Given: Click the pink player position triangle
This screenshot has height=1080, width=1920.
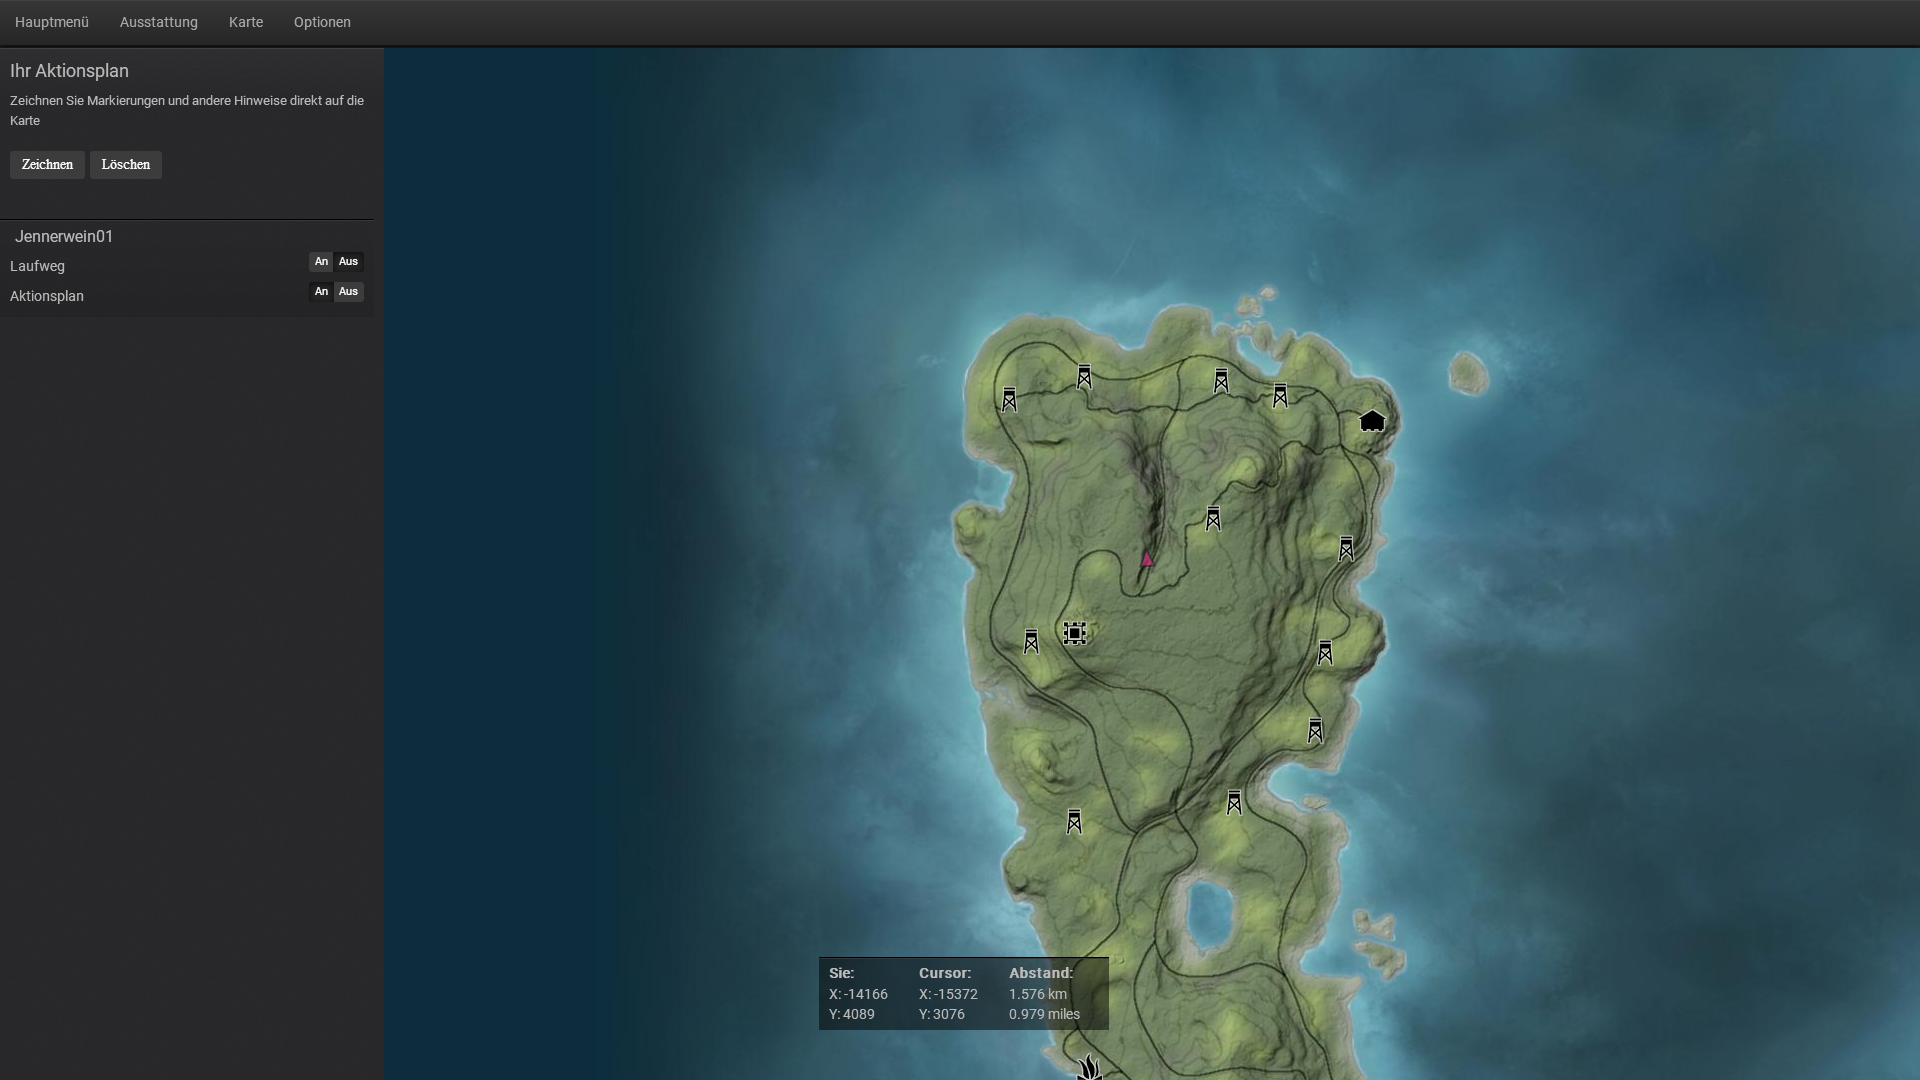Looking at the screenshot, I should click(x=1147, y=559).
